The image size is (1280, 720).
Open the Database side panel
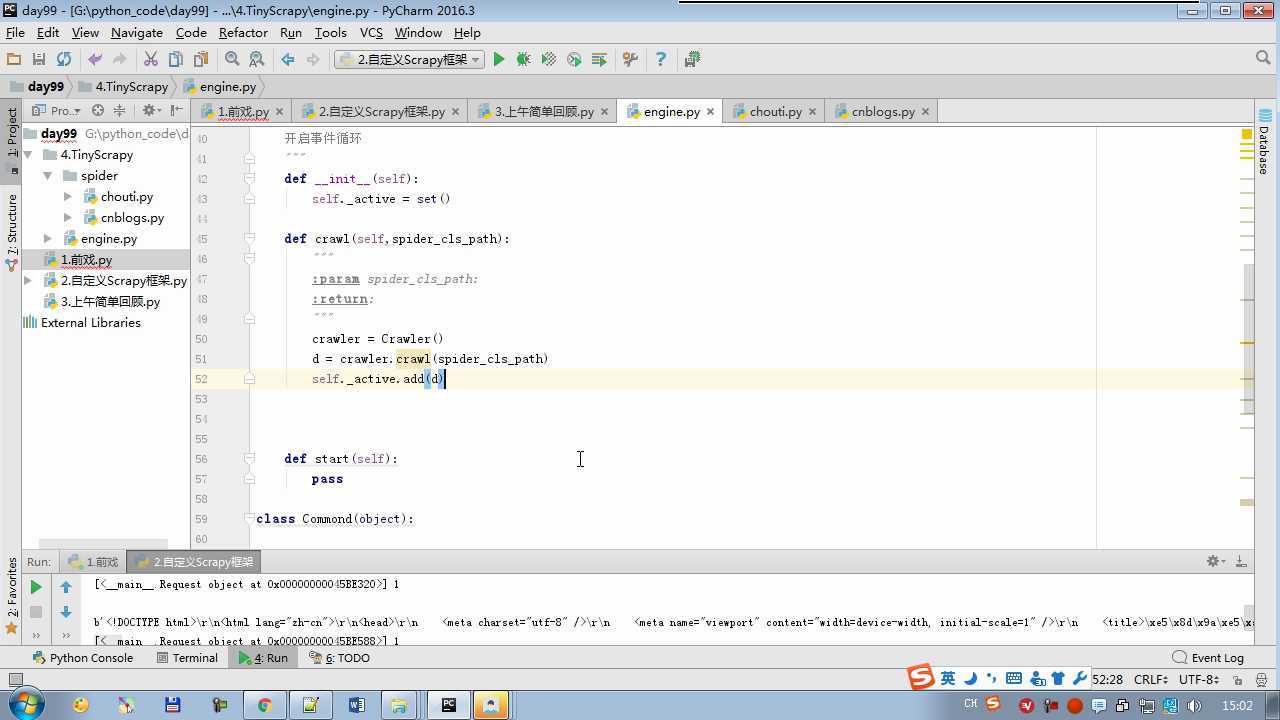point(1264,143)
